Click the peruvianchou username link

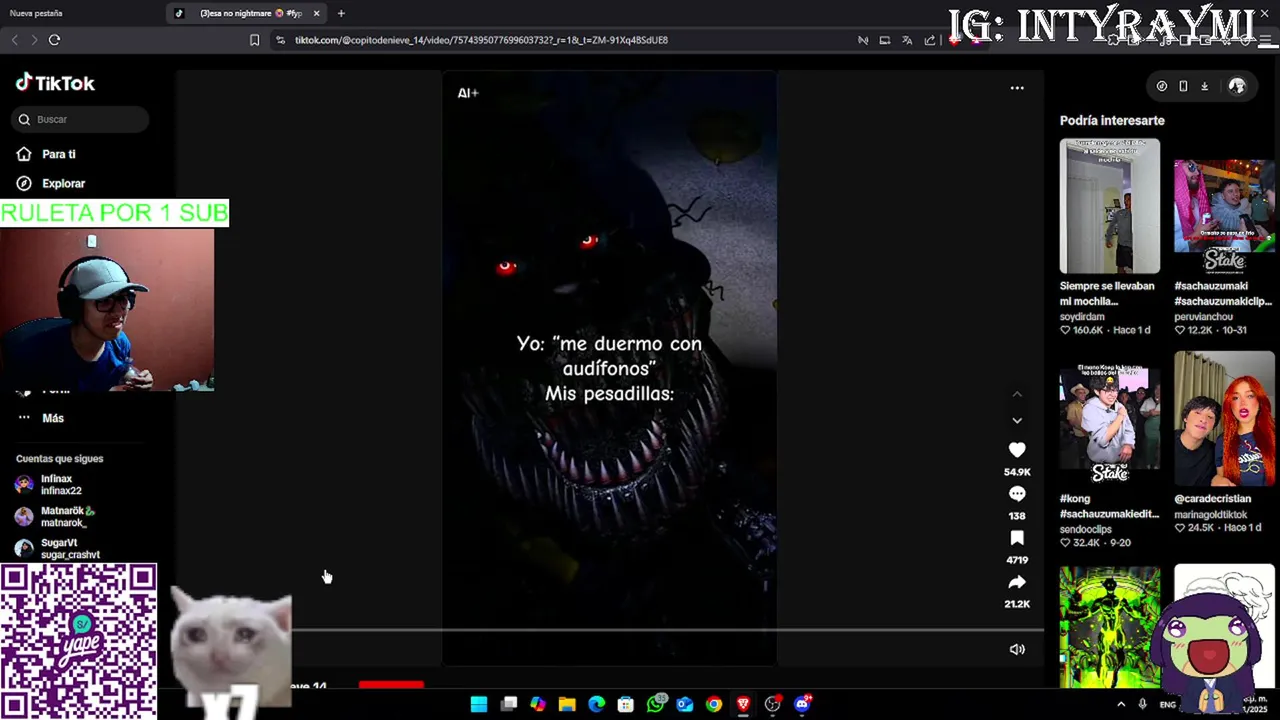click(1203, 317)
